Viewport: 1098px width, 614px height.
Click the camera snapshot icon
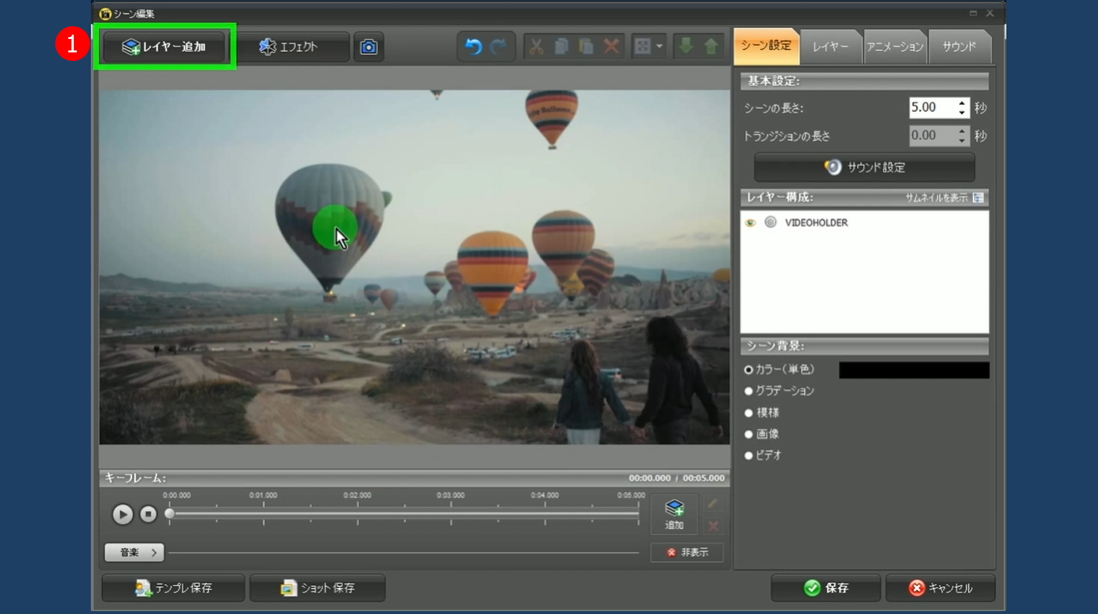(369, 47)
